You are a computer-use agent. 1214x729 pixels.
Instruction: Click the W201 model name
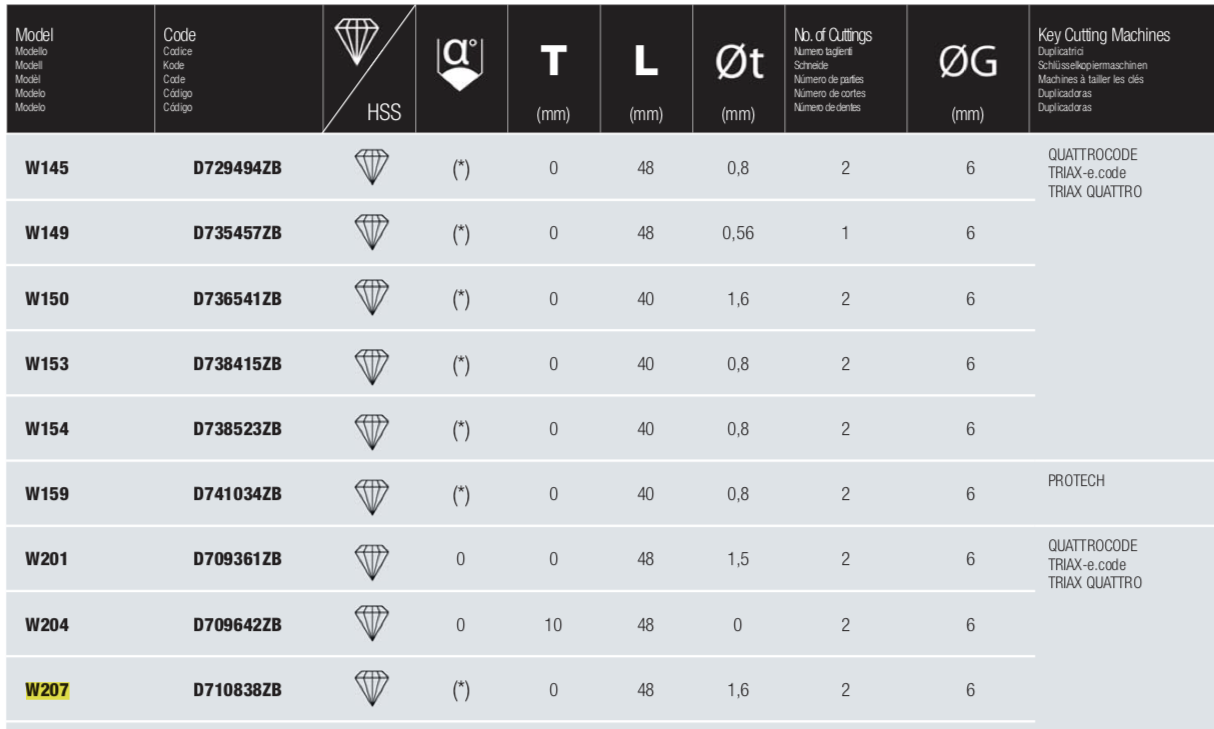(46, 558)
